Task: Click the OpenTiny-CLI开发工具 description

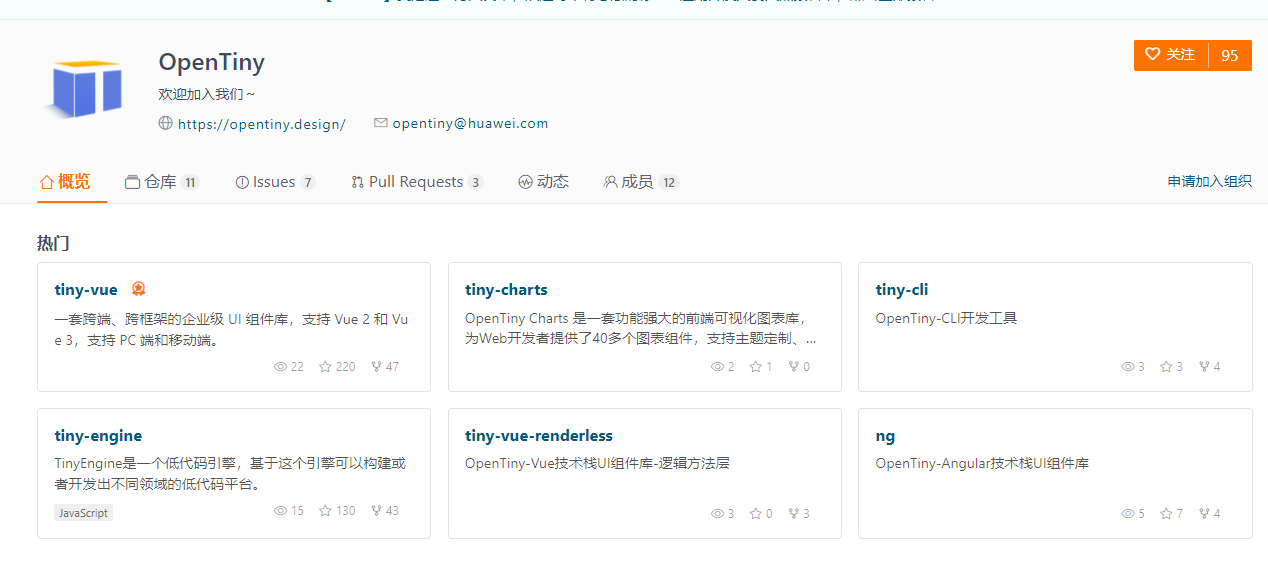Action: click(946, 319)
